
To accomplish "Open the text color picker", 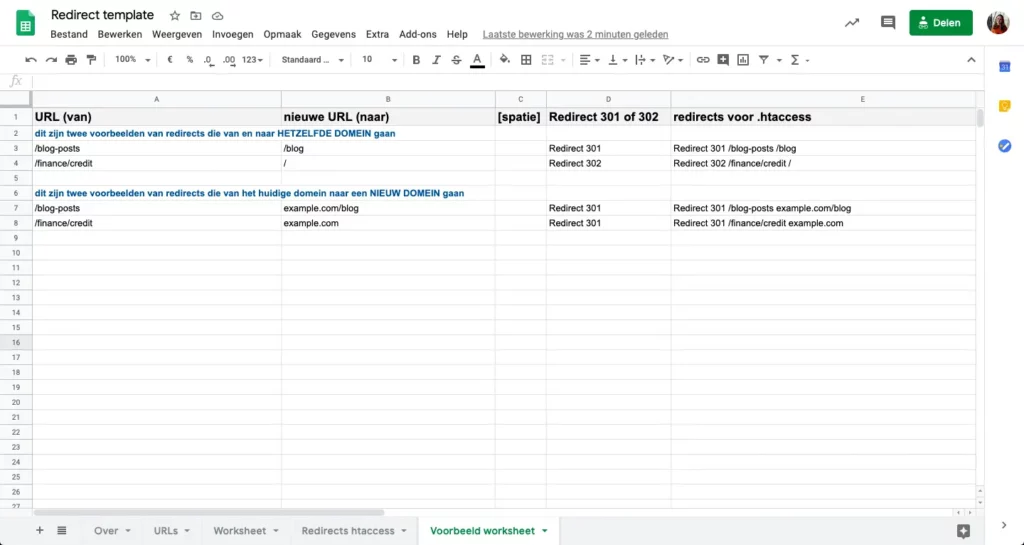I will tap(477, 60).
